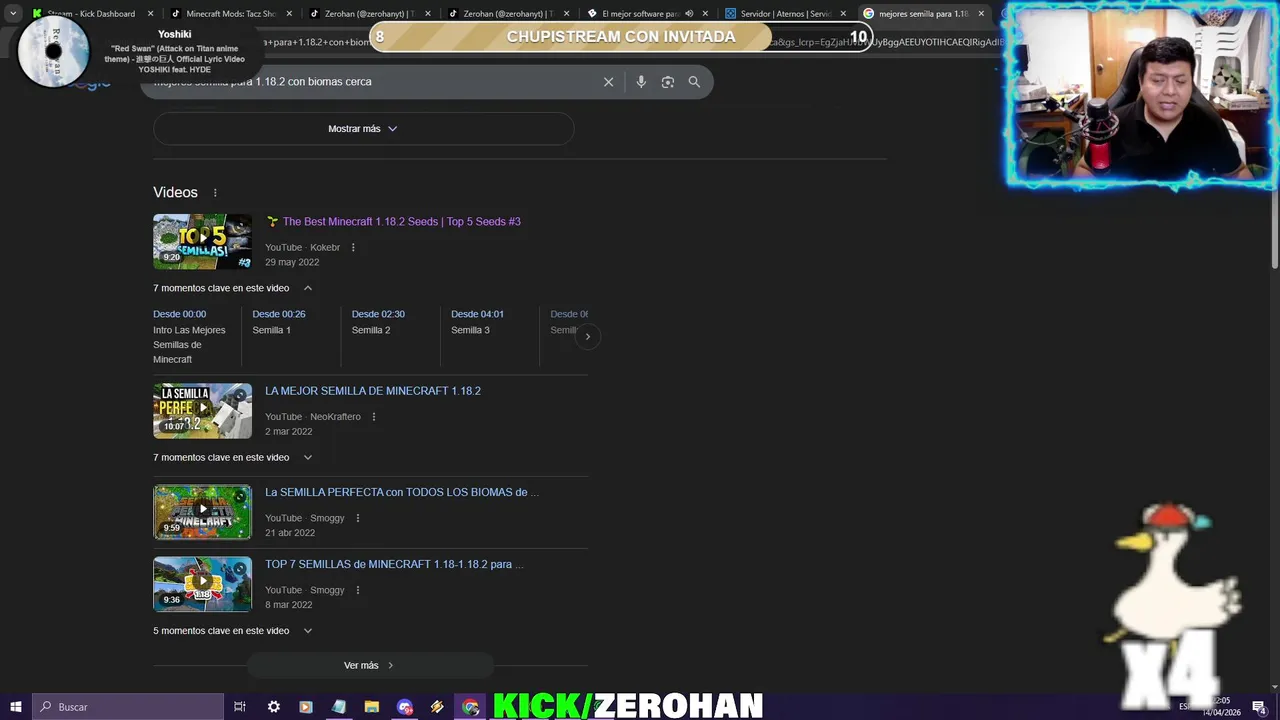Expand Mostrar más results section
The image size is (1280, 720).
[363, 129]
